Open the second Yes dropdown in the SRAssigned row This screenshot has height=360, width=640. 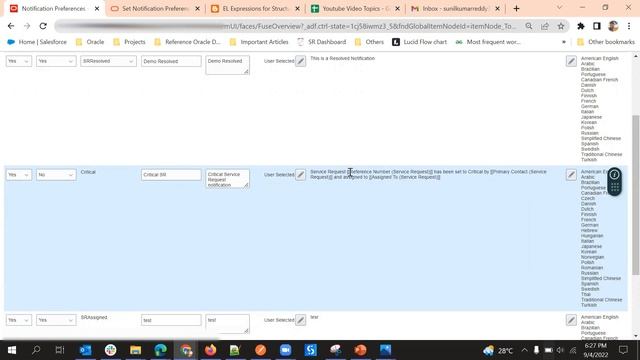click(56, 320)
